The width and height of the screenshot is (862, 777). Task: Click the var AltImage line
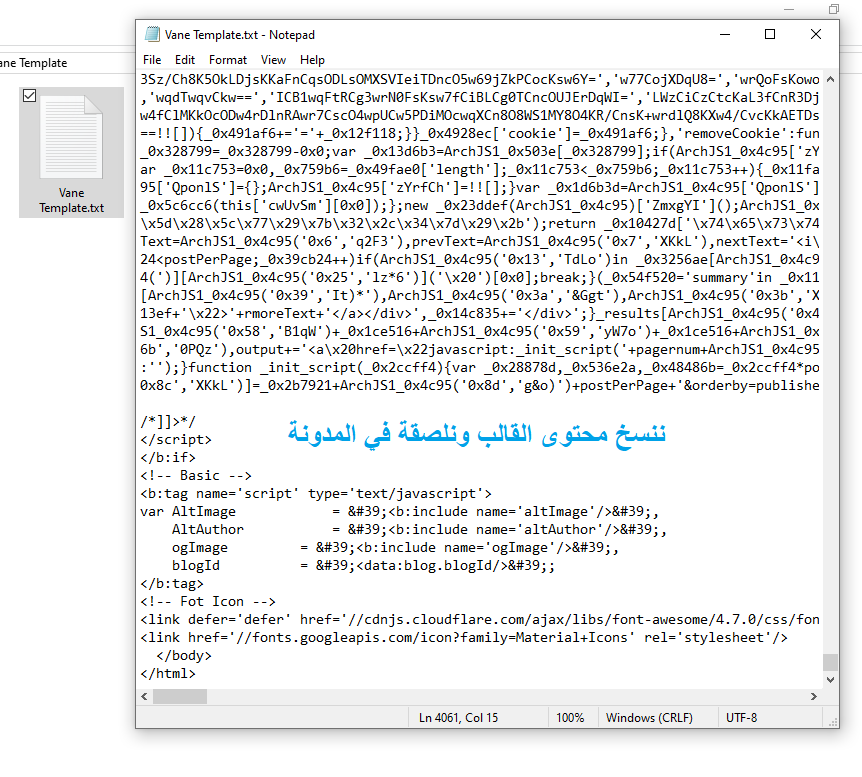399,511
